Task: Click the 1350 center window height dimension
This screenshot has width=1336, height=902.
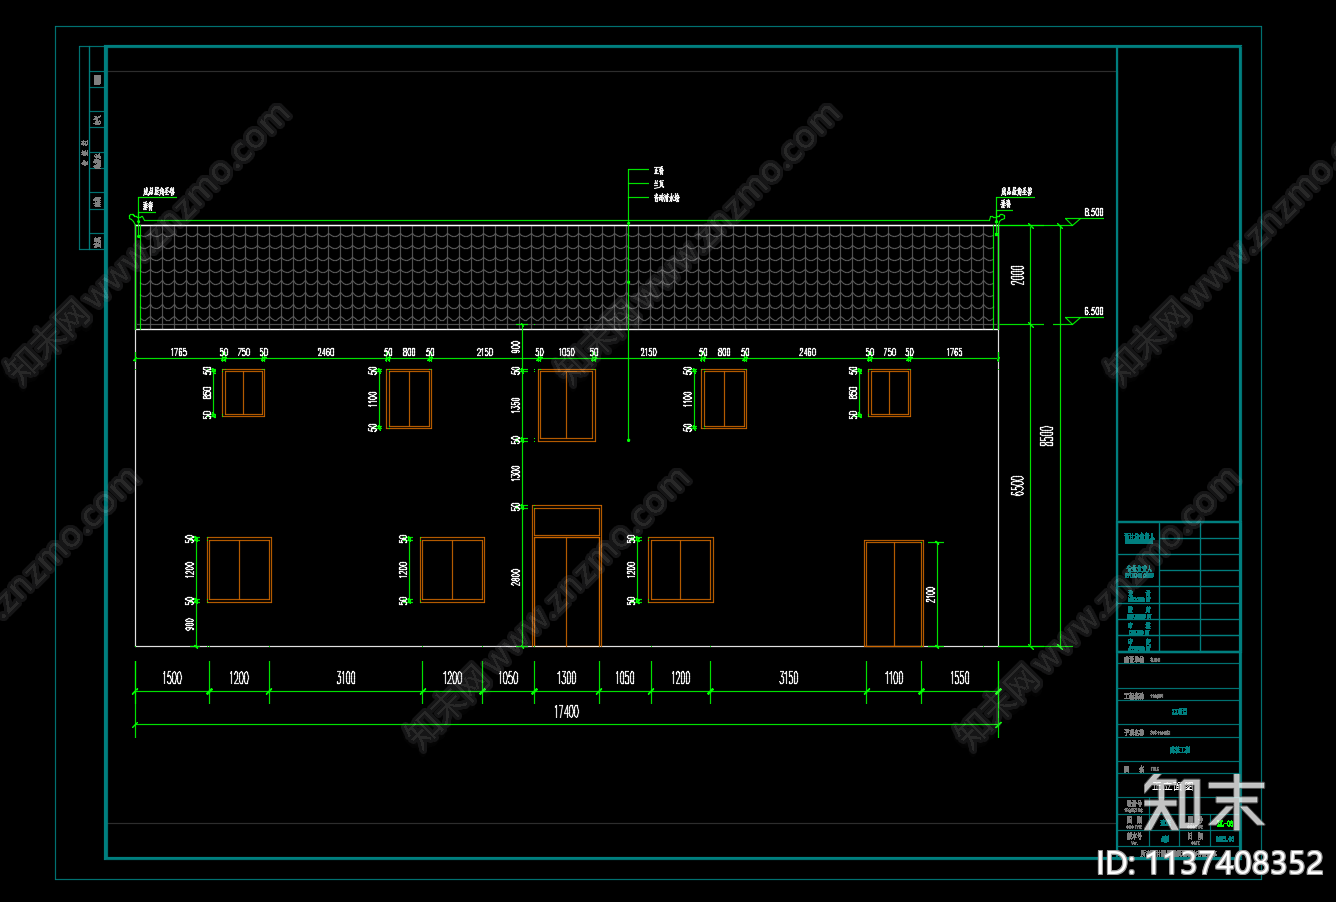Action: tap(516, 405)
